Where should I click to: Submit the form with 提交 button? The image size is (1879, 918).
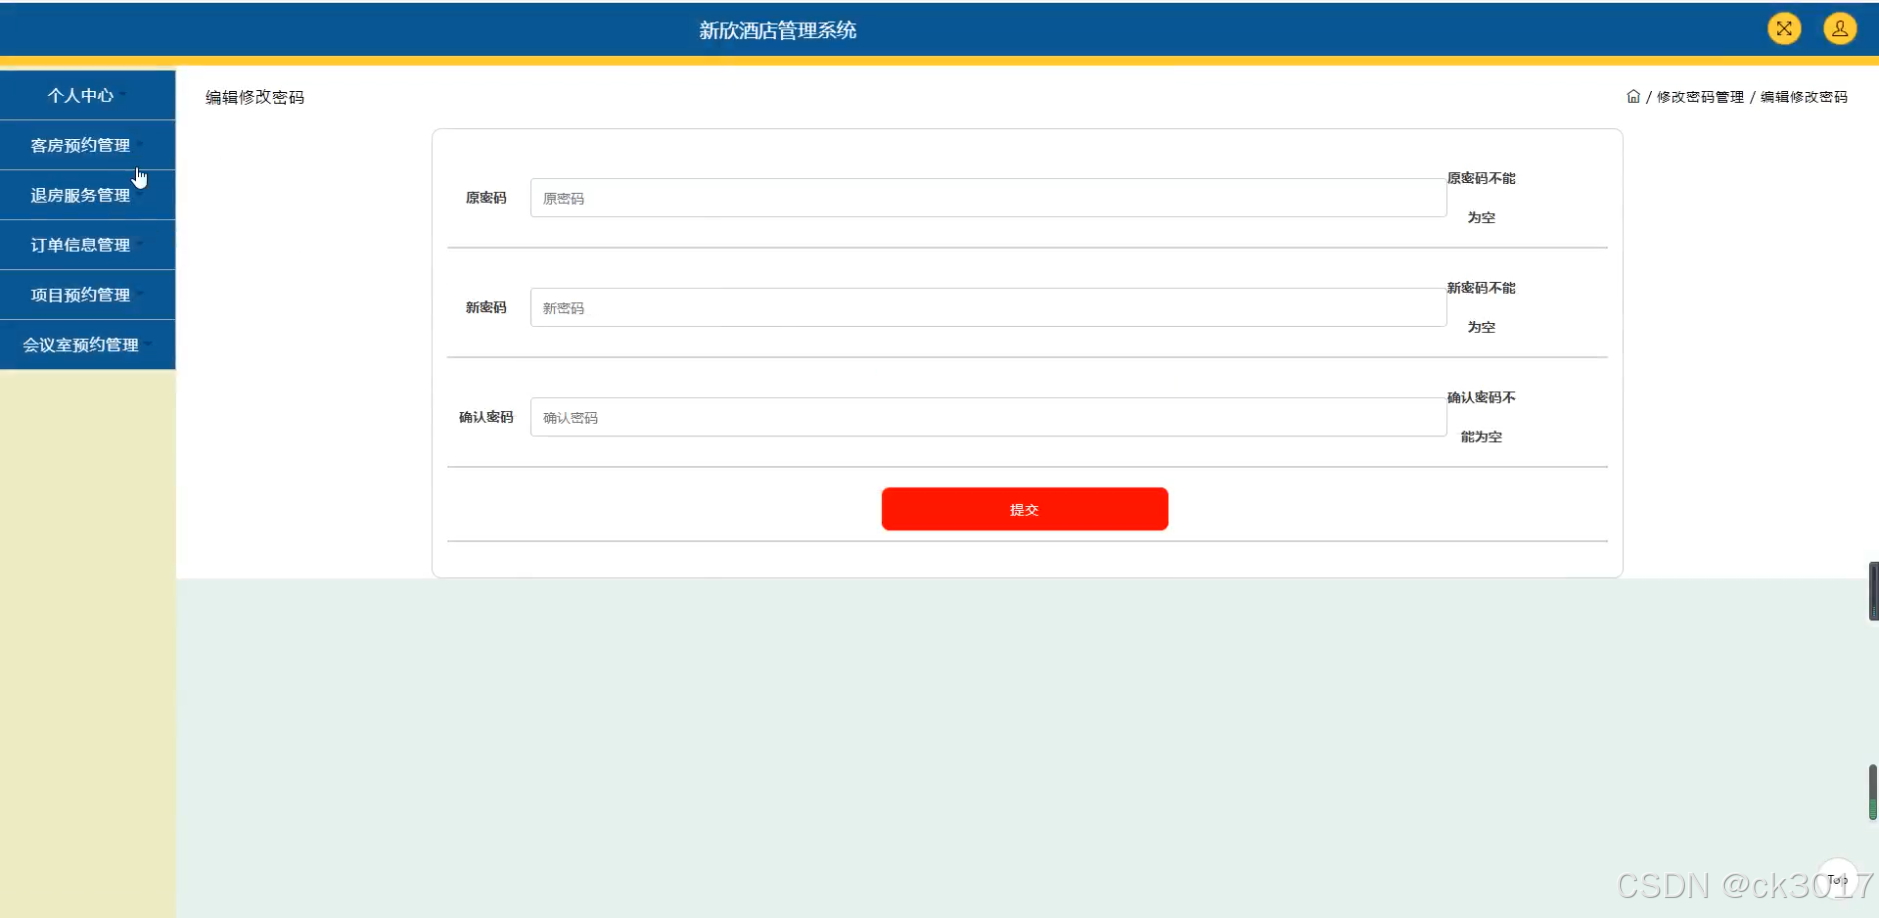click(1025, 509)
